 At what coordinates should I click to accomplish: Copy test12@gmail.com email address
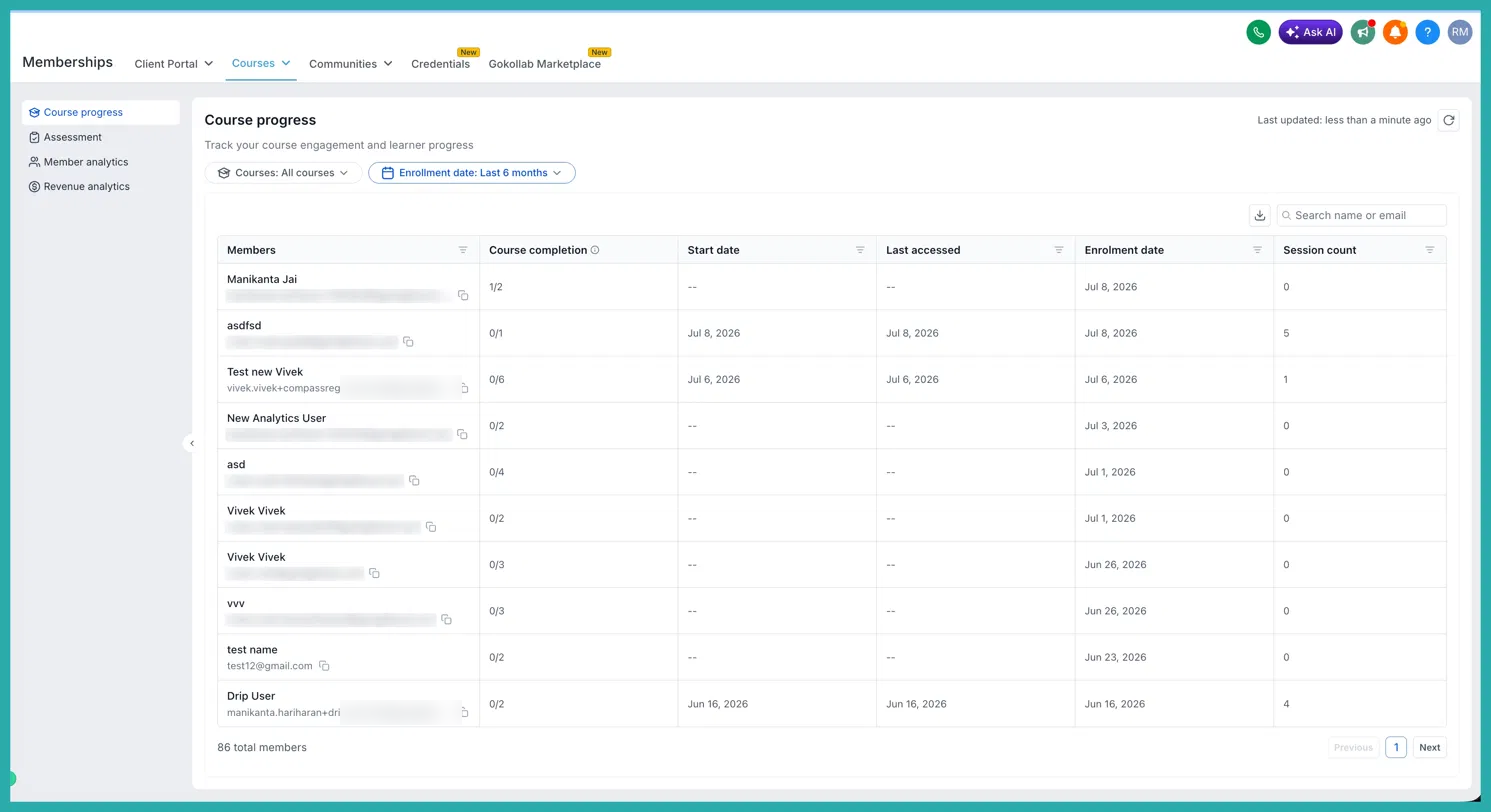point(324,666)
